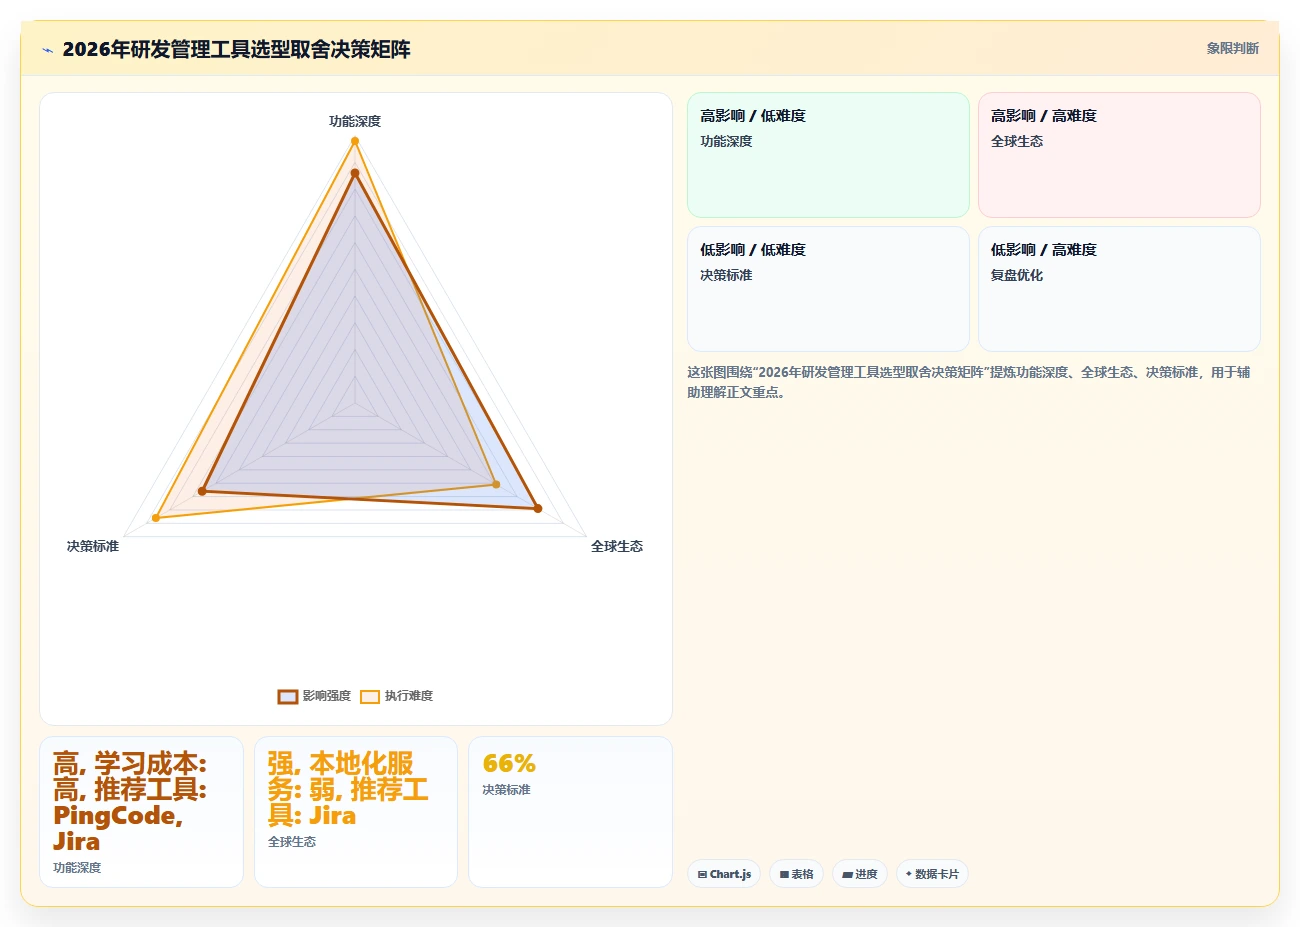Open the 低影响 / 低难度 quadrant card

tap(828, 289)
